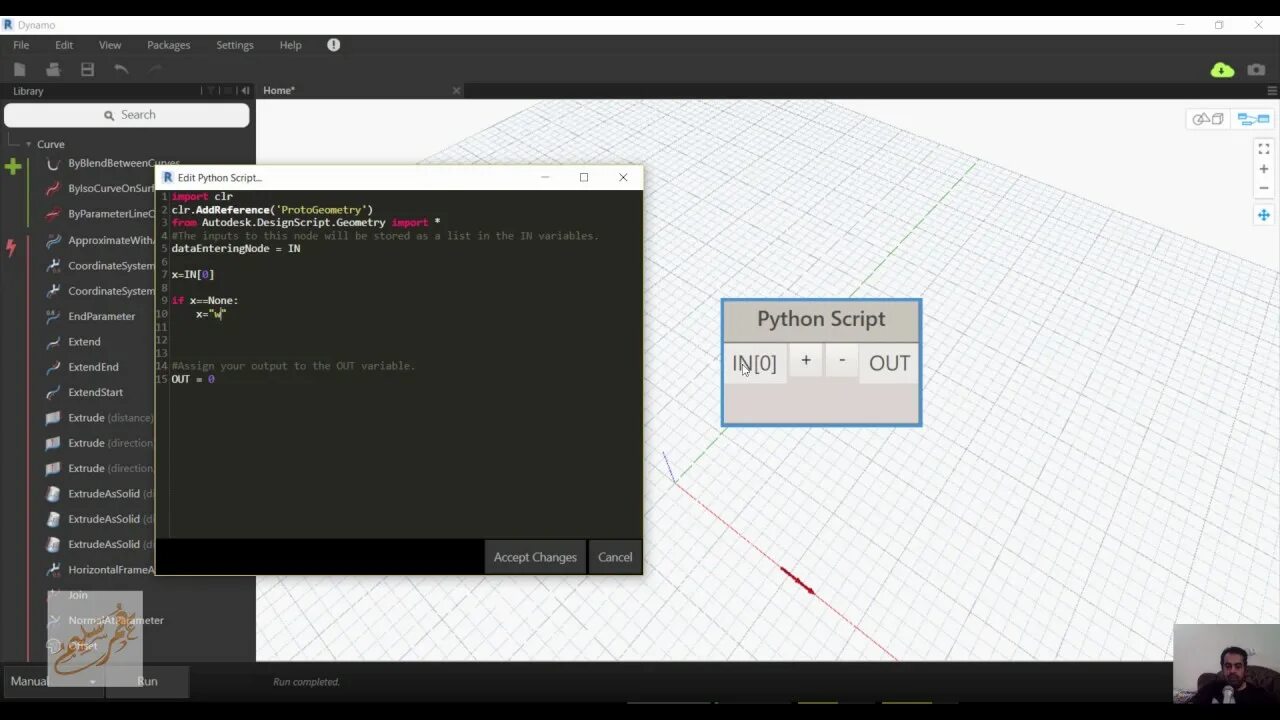This screenshot has width=1280, height=720.
Task: Open the Manual run type dropdown
Action: [x=52, y=681]
